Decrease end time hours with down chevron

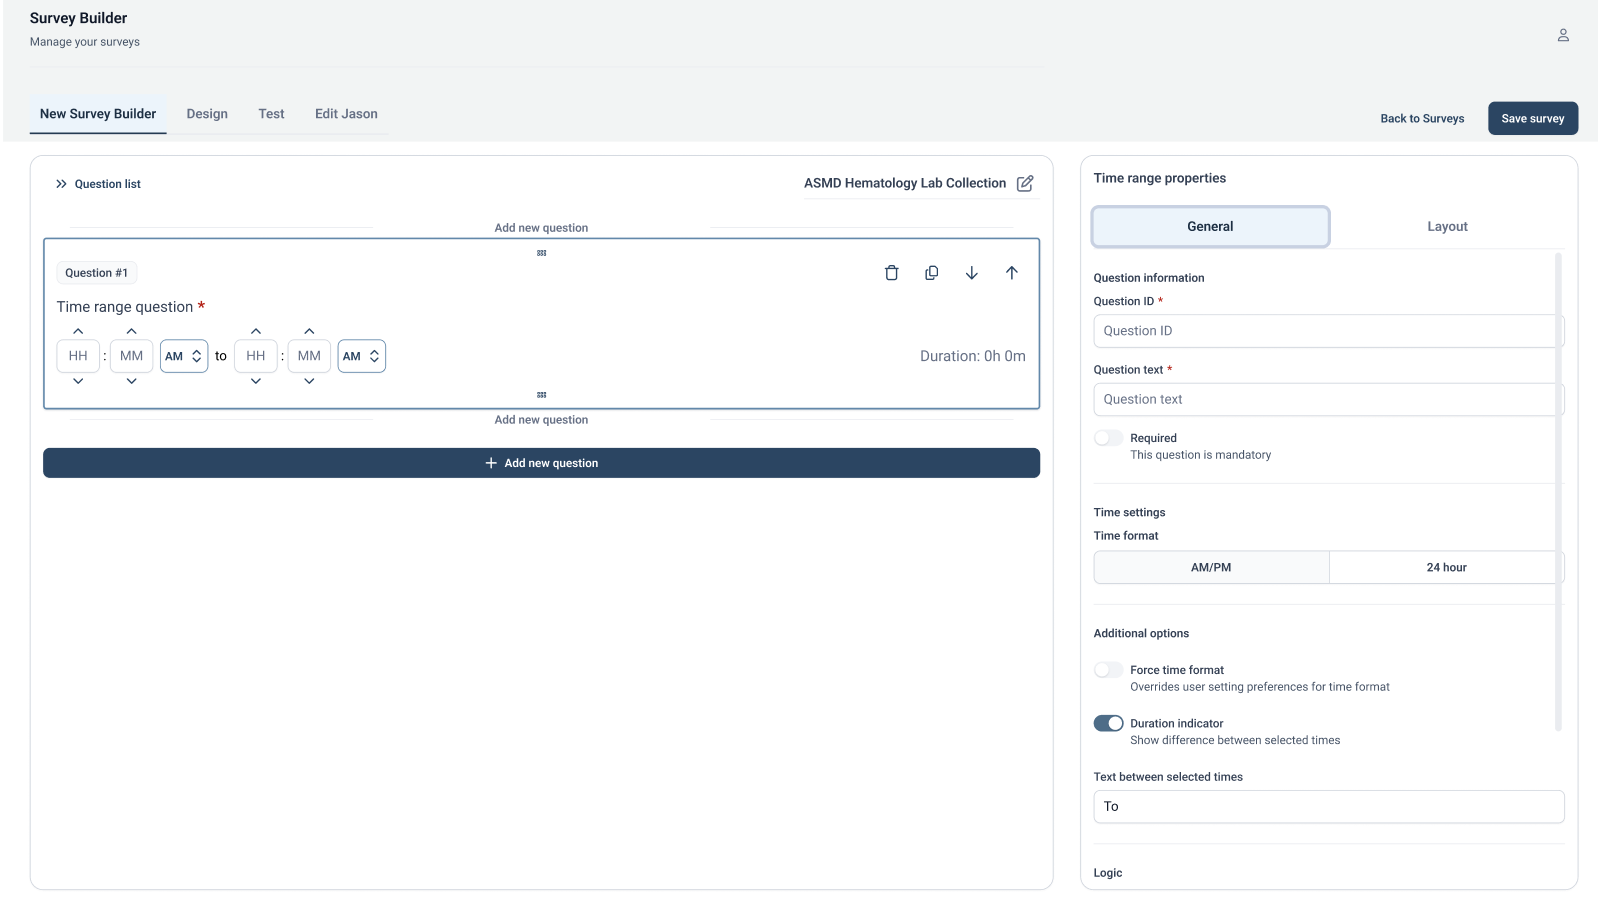[256, 381]
